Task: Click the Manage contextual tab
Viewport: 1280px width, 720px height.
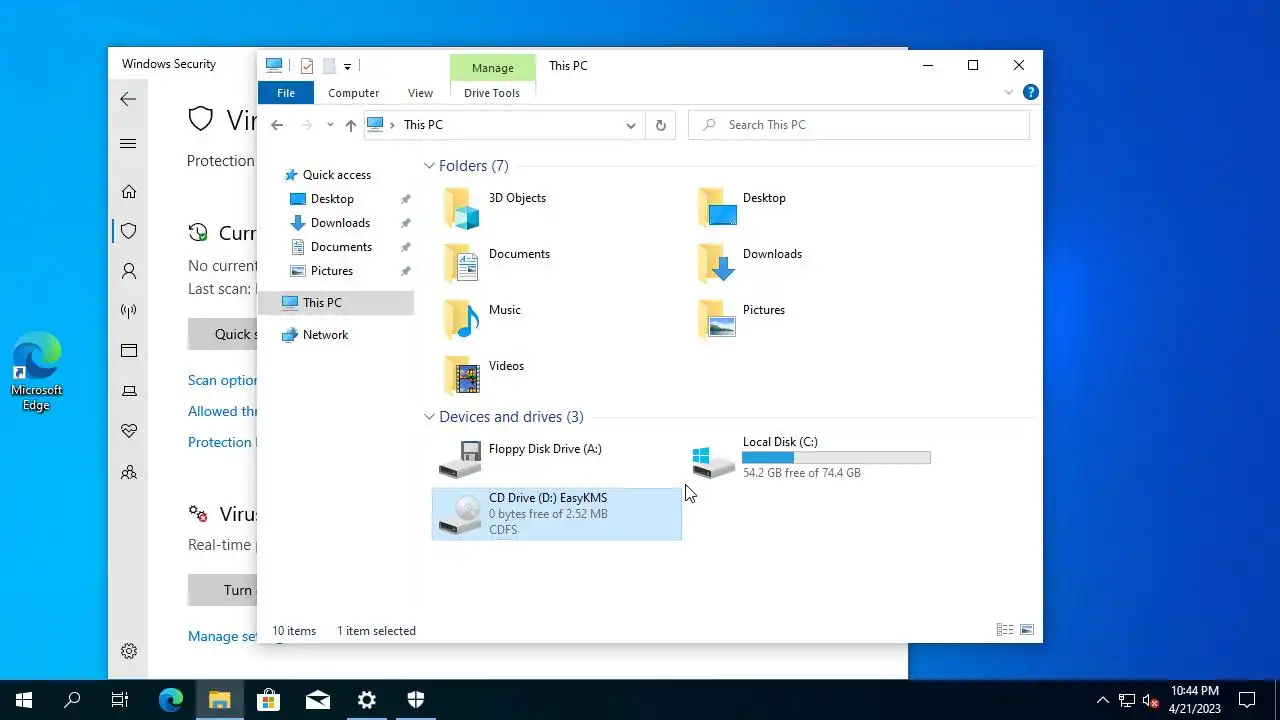Action: (493, 67)
